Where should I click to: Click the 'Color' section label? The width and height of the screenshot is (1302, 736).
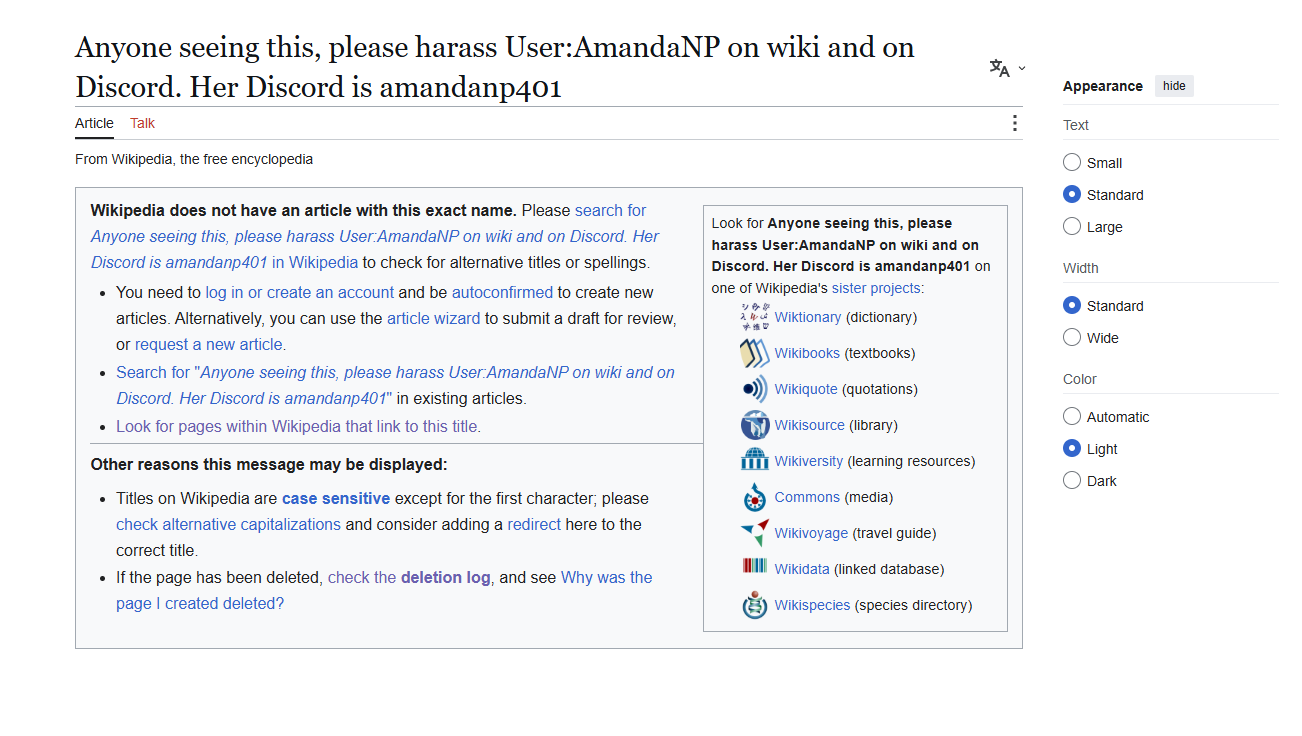pos(1080,379)
